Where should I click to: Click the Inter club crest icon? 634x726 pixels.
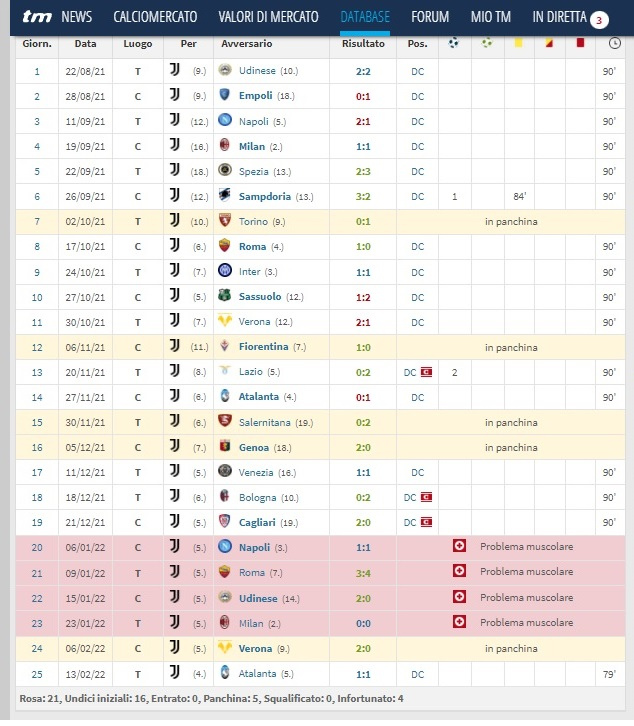pyautogui.click(x=225, y=270)
